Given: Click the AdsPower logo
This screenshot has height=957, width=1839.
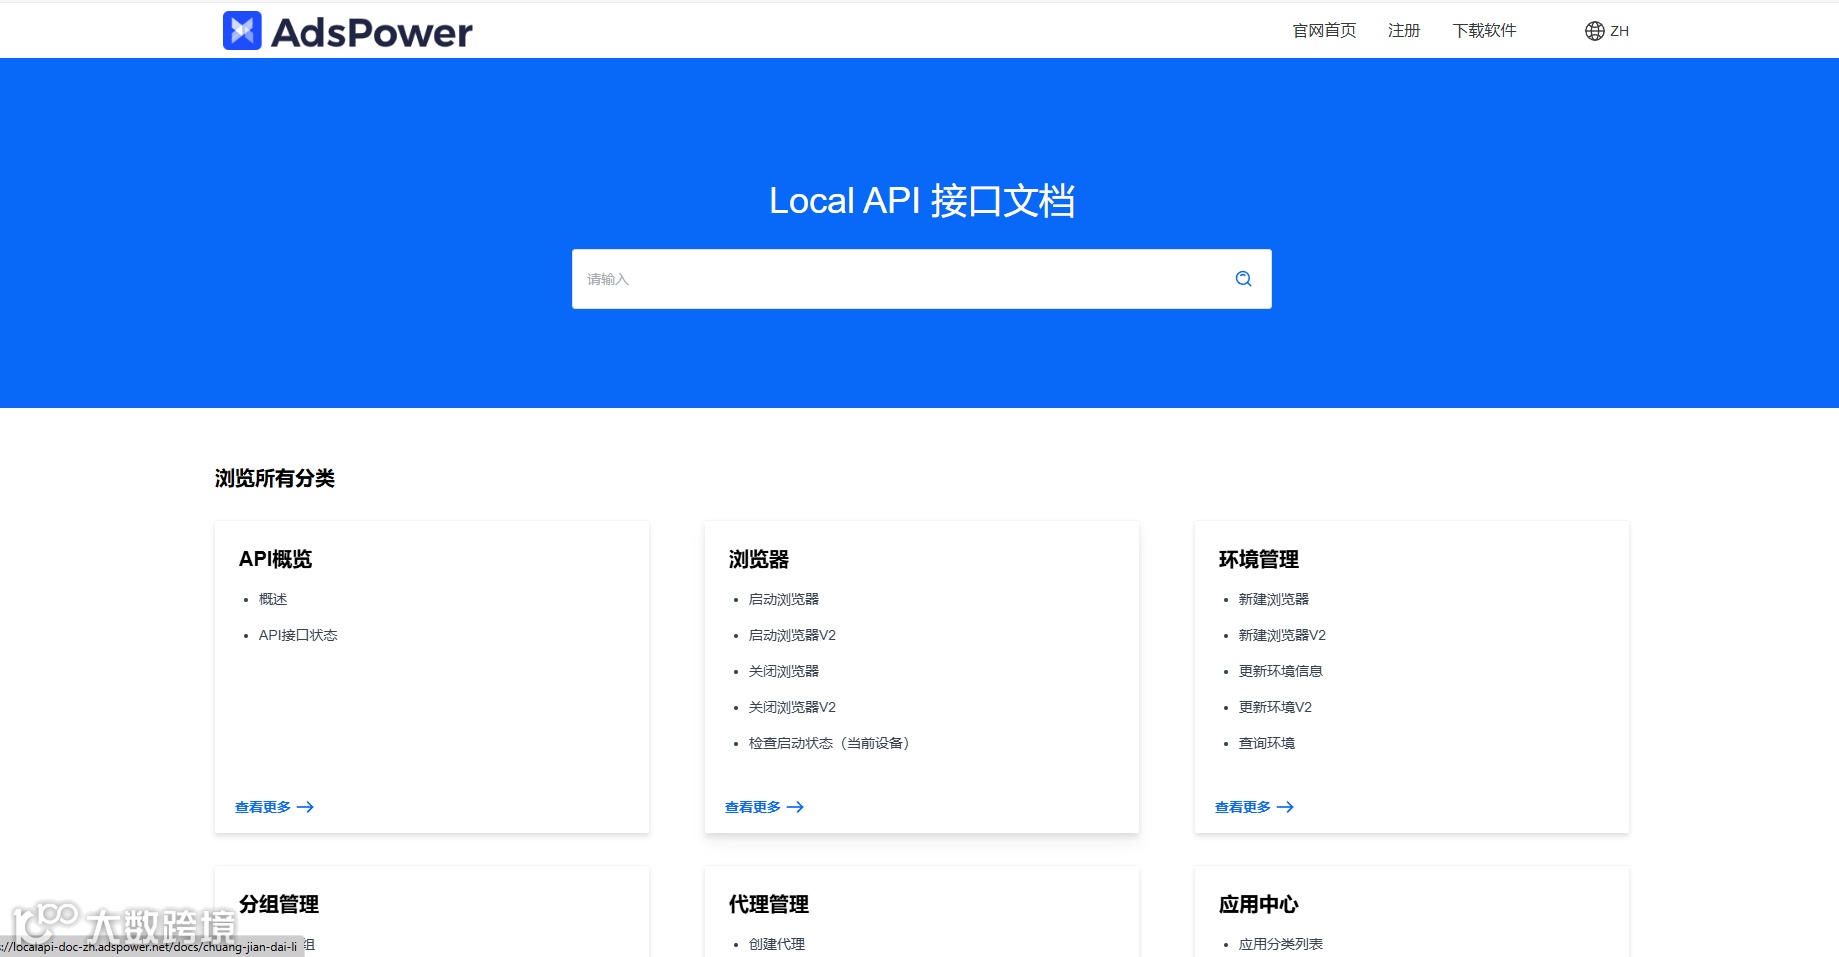Looking at the screenshot, I should pyautogui.click(x=347, y=31).
